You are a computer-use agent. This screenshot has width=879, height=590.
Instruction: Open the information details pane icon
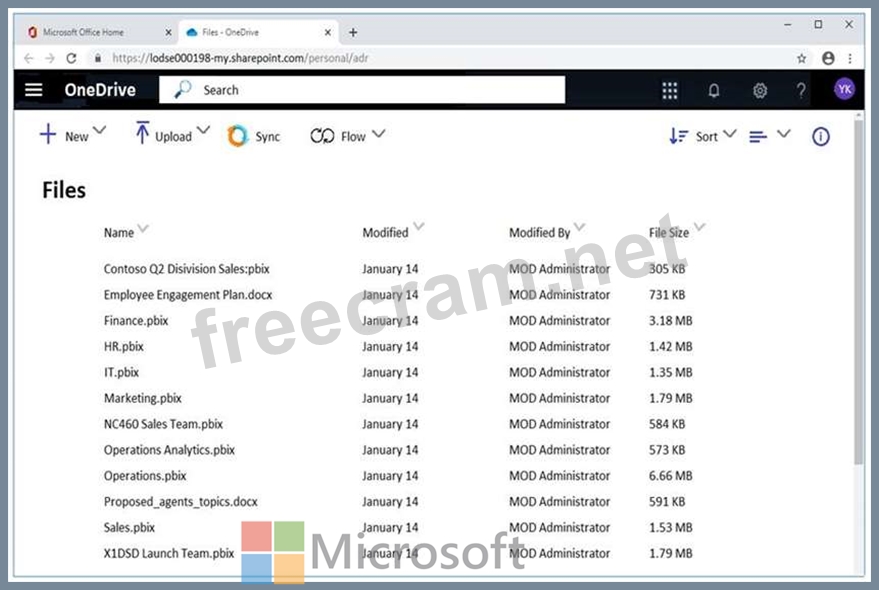pyautogui.click(x=821, y=136)
